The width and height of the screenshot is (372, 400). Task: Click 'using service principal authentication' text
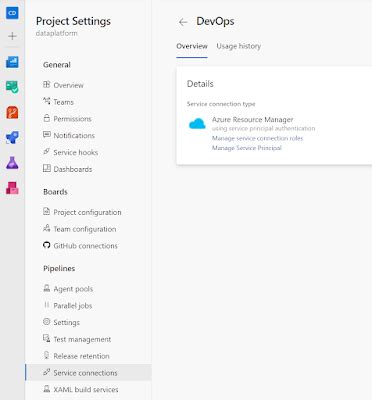[x=263, y=128]
